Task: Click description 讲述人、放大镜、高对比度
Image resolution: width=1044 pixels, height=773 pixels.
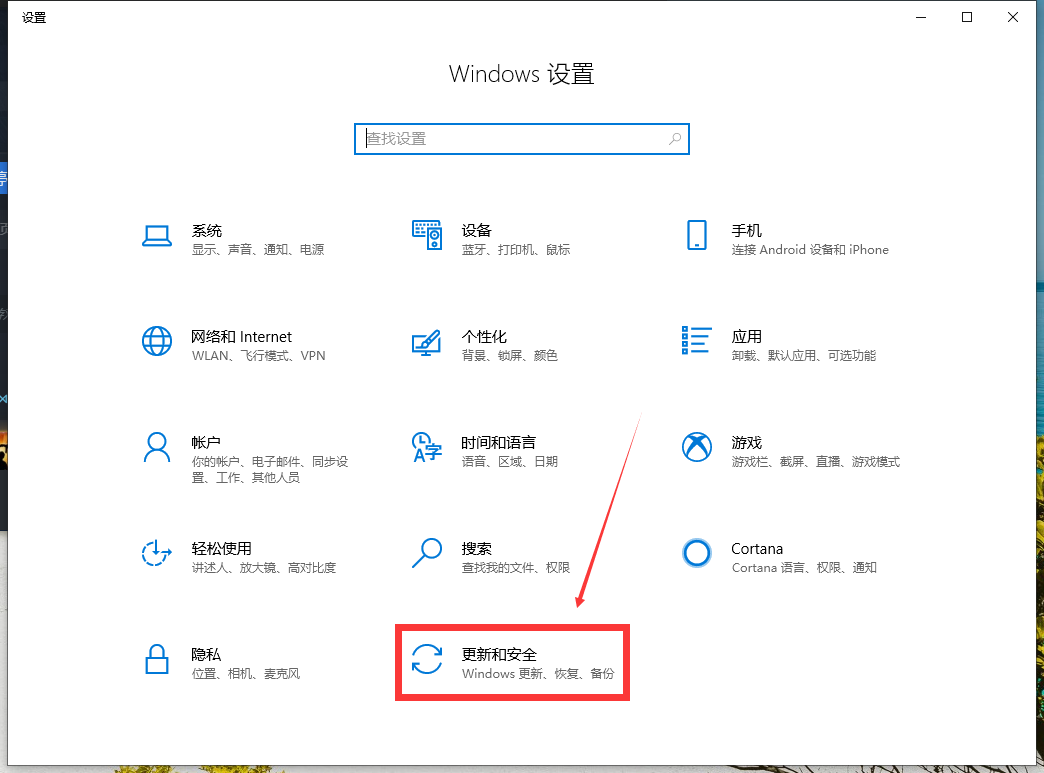Action: 264,567
